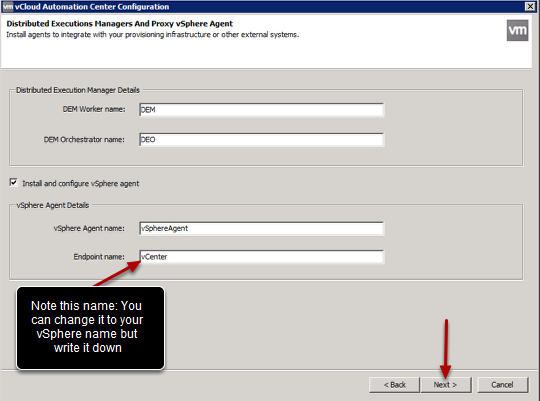Click the vm icon in the title bar
540x401 pixels.
click(8, 7)
